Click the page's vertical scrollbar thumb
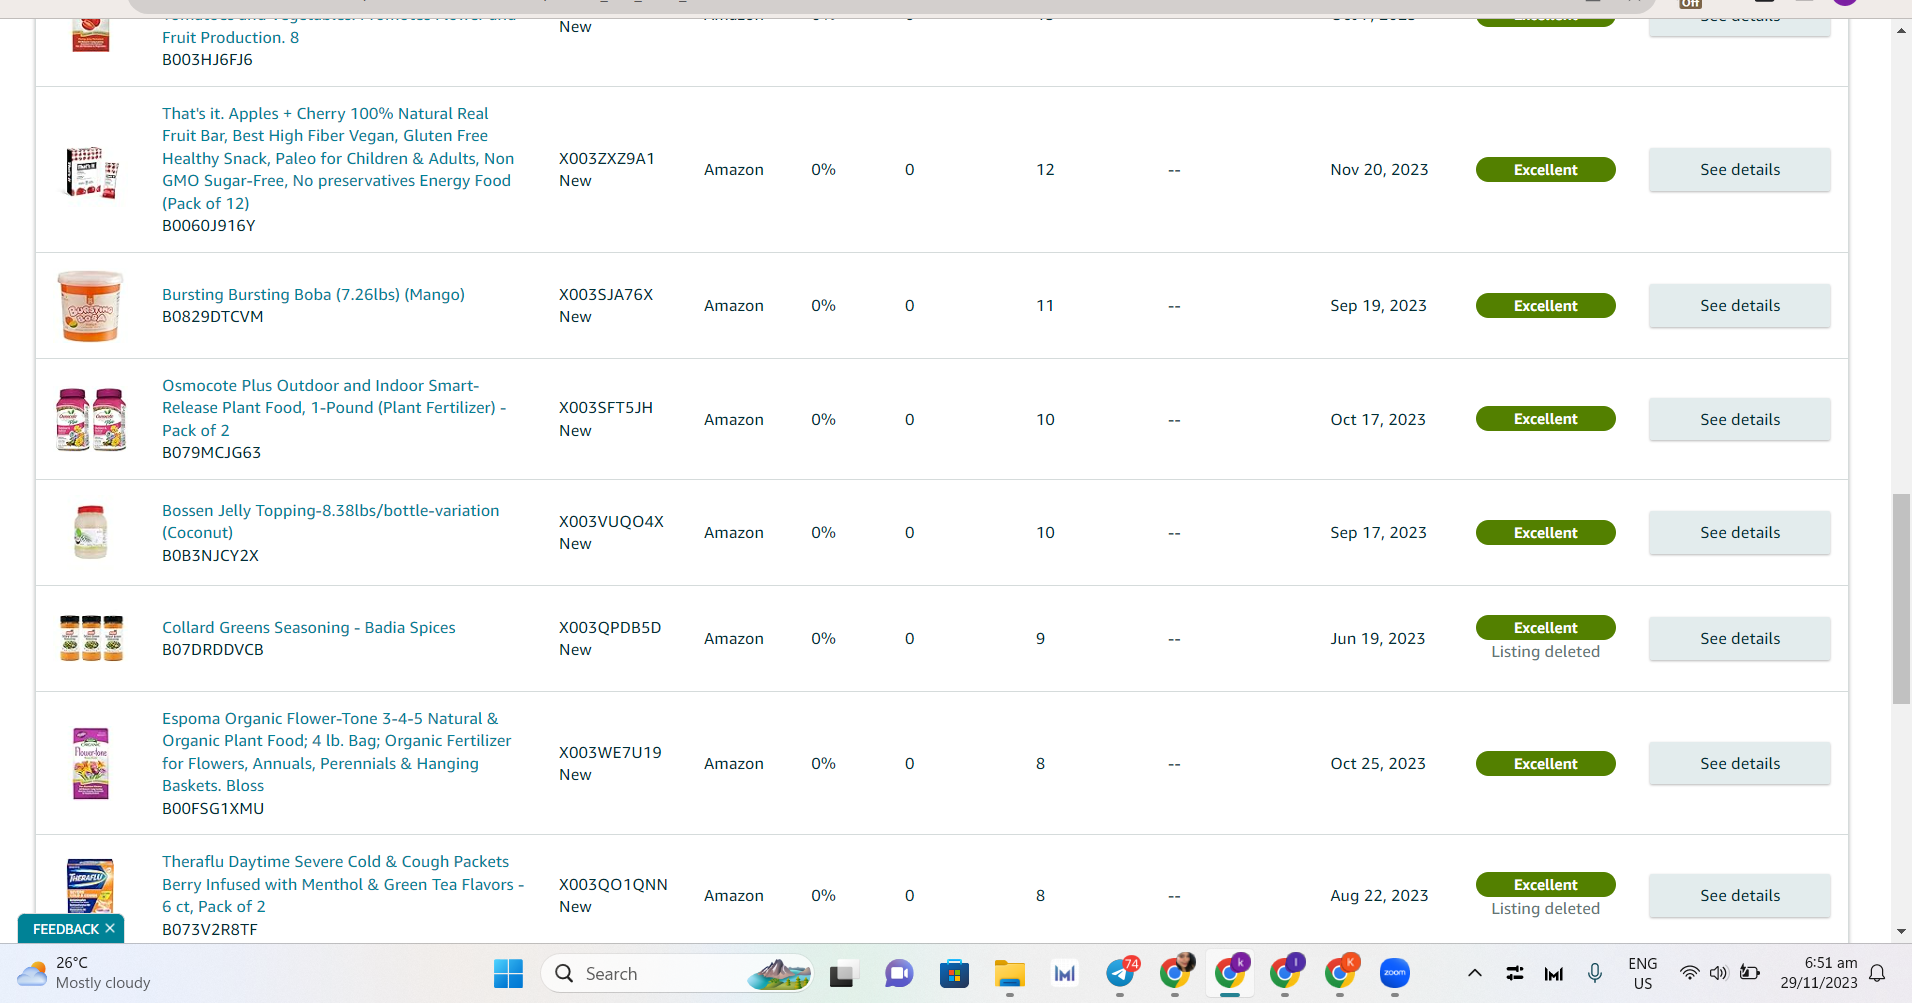 1901,598
